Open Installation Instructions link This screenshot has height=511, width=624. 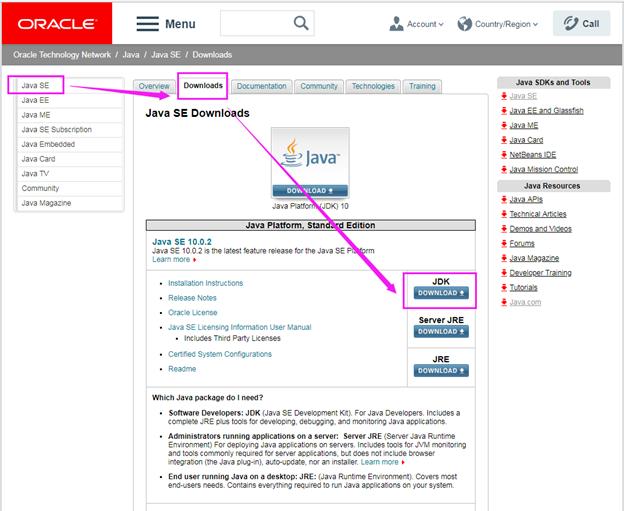point(205,283)
